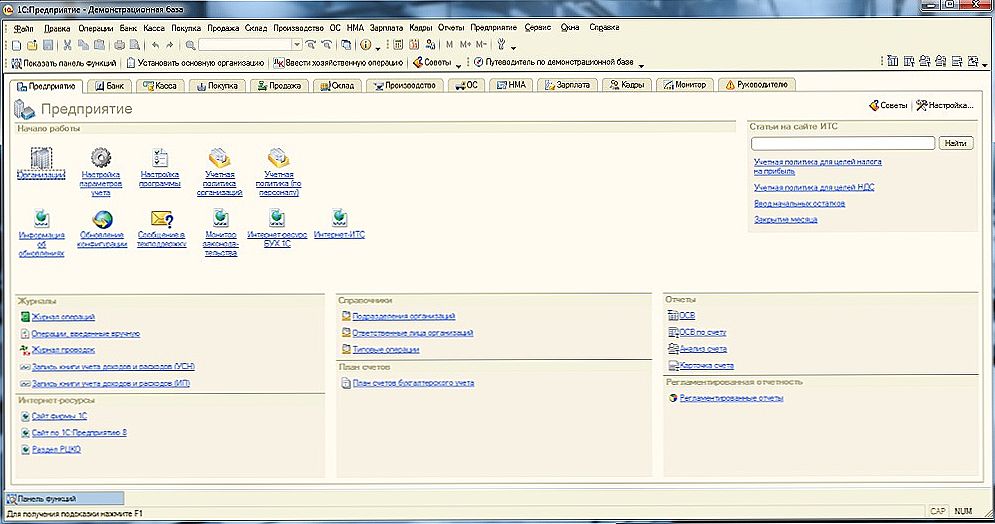Click the M+ memory add button
Viewport: 995px width, 524px height.
click(x=465, y=45)
